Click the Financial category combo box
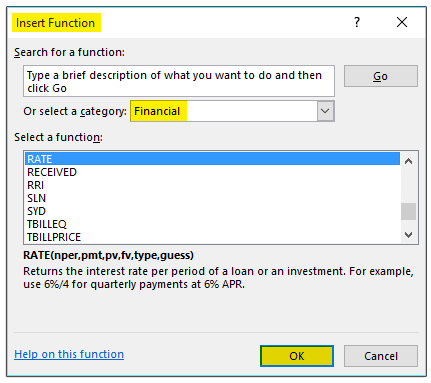Viewport: 431px width, 383px height. coord(232,111)
